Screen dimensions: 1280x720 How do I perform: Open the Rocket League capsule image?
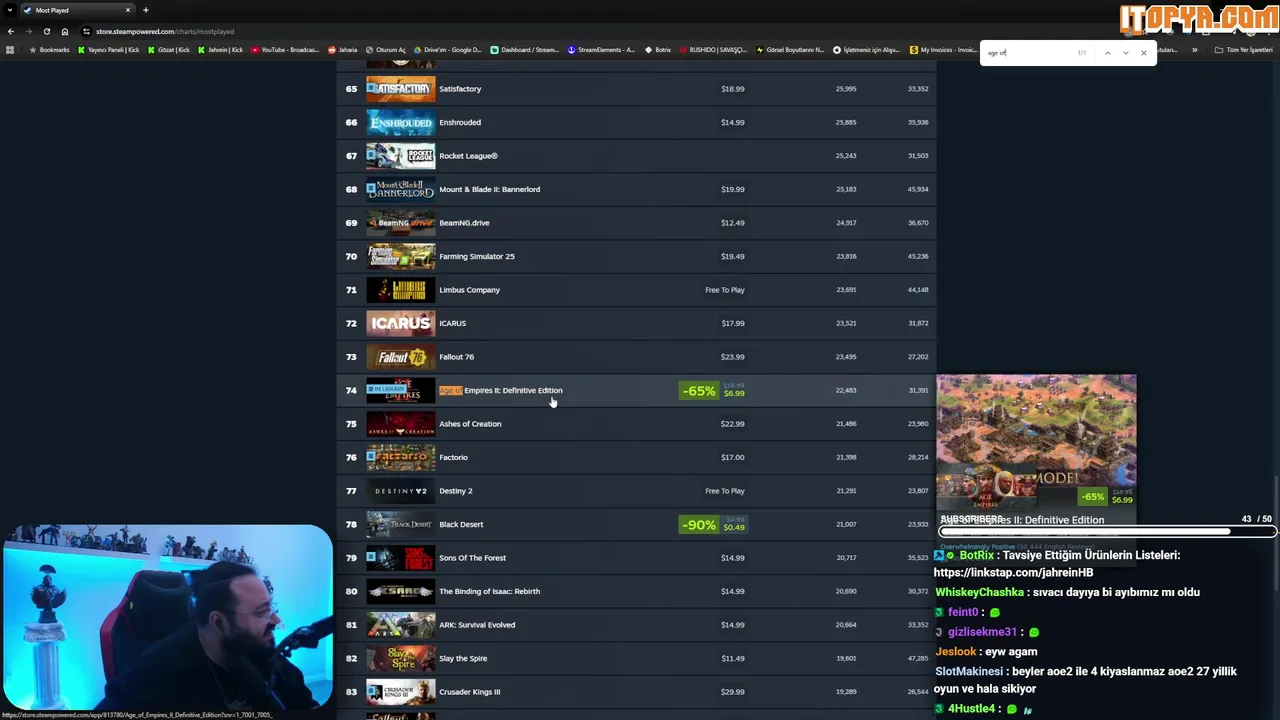[400, 156]
